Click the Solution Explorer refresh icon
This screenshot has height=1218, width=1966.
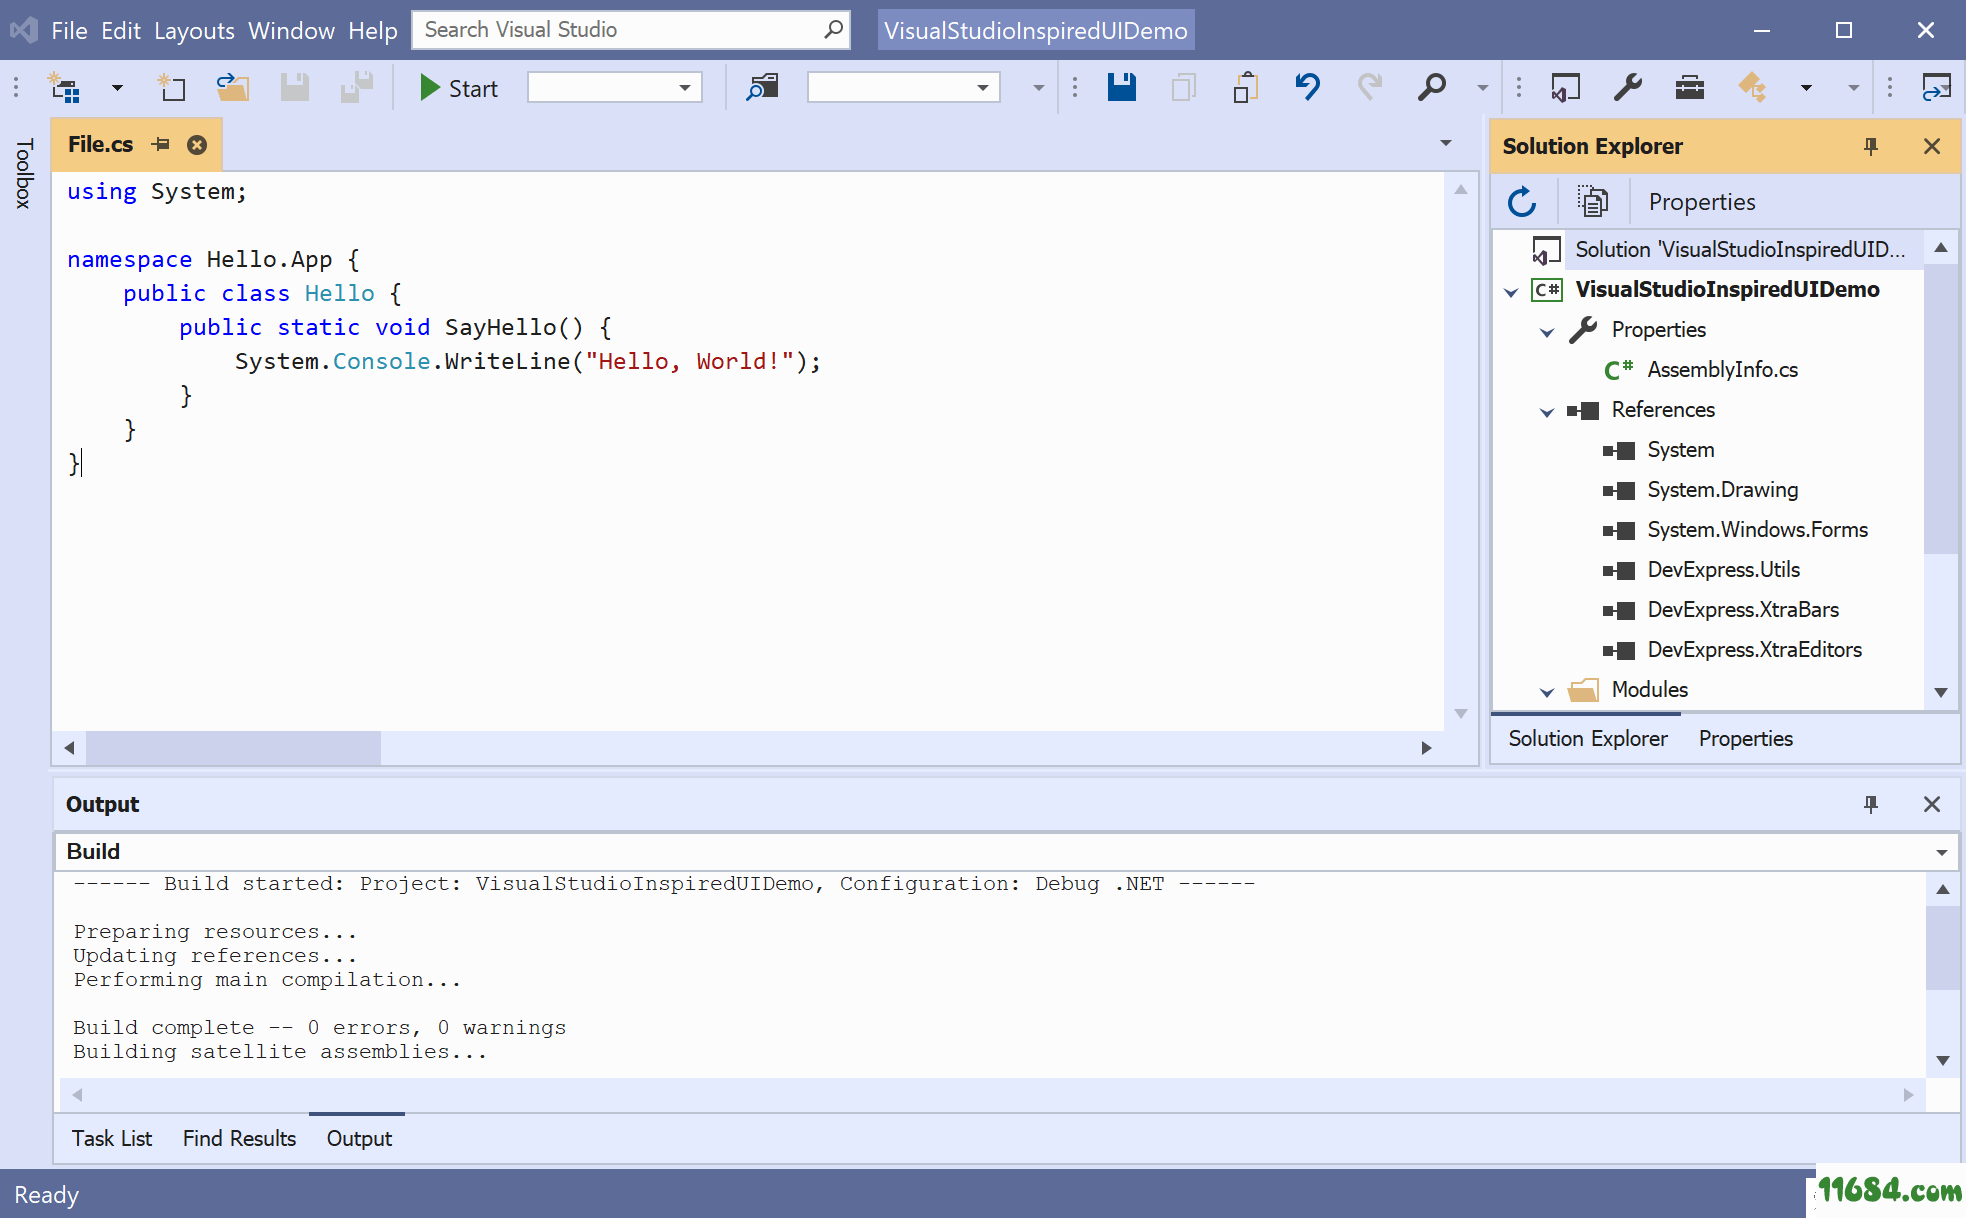tap(1524, 199)
